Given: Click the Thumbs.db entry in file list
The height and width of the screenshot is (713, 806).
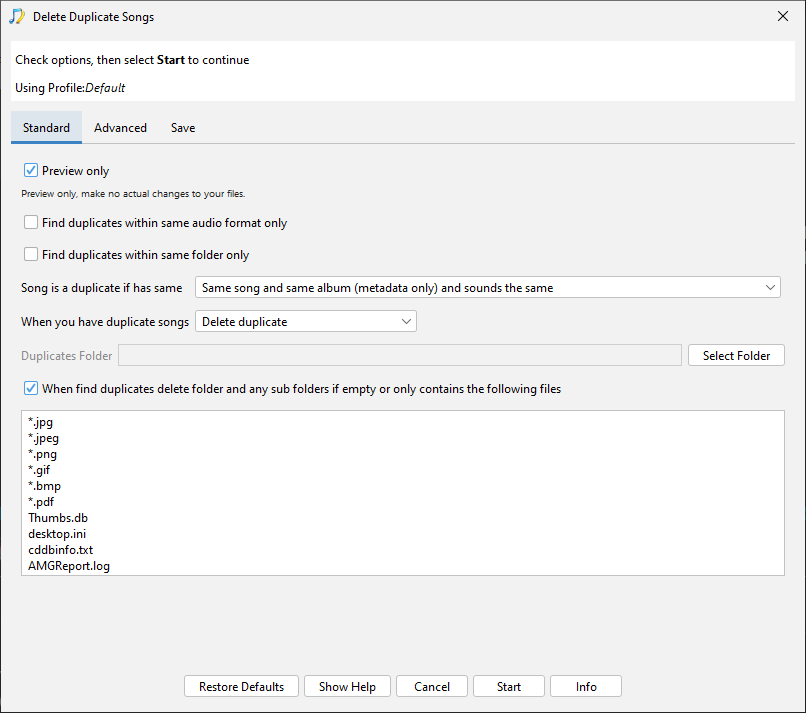Looking at the screenshot, I should (58, 518).
